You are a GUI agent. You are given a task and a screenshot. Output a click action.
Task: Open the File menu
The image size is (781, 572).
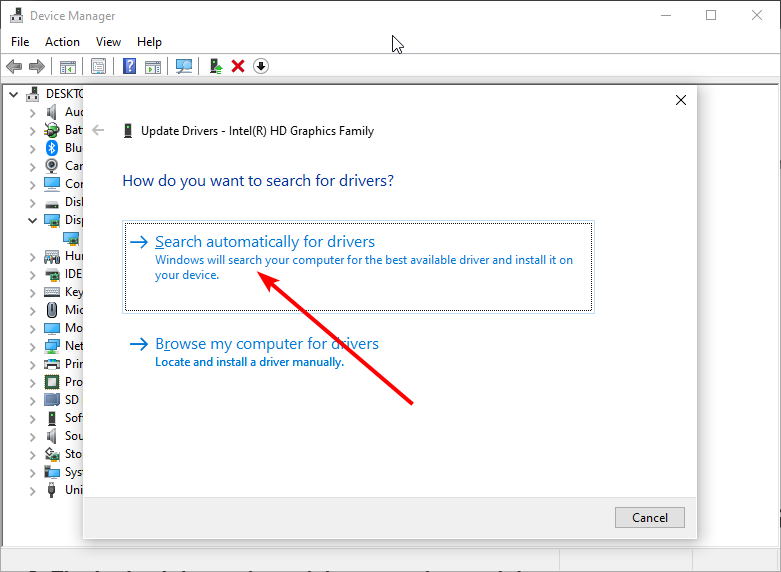tap(20, 42)
